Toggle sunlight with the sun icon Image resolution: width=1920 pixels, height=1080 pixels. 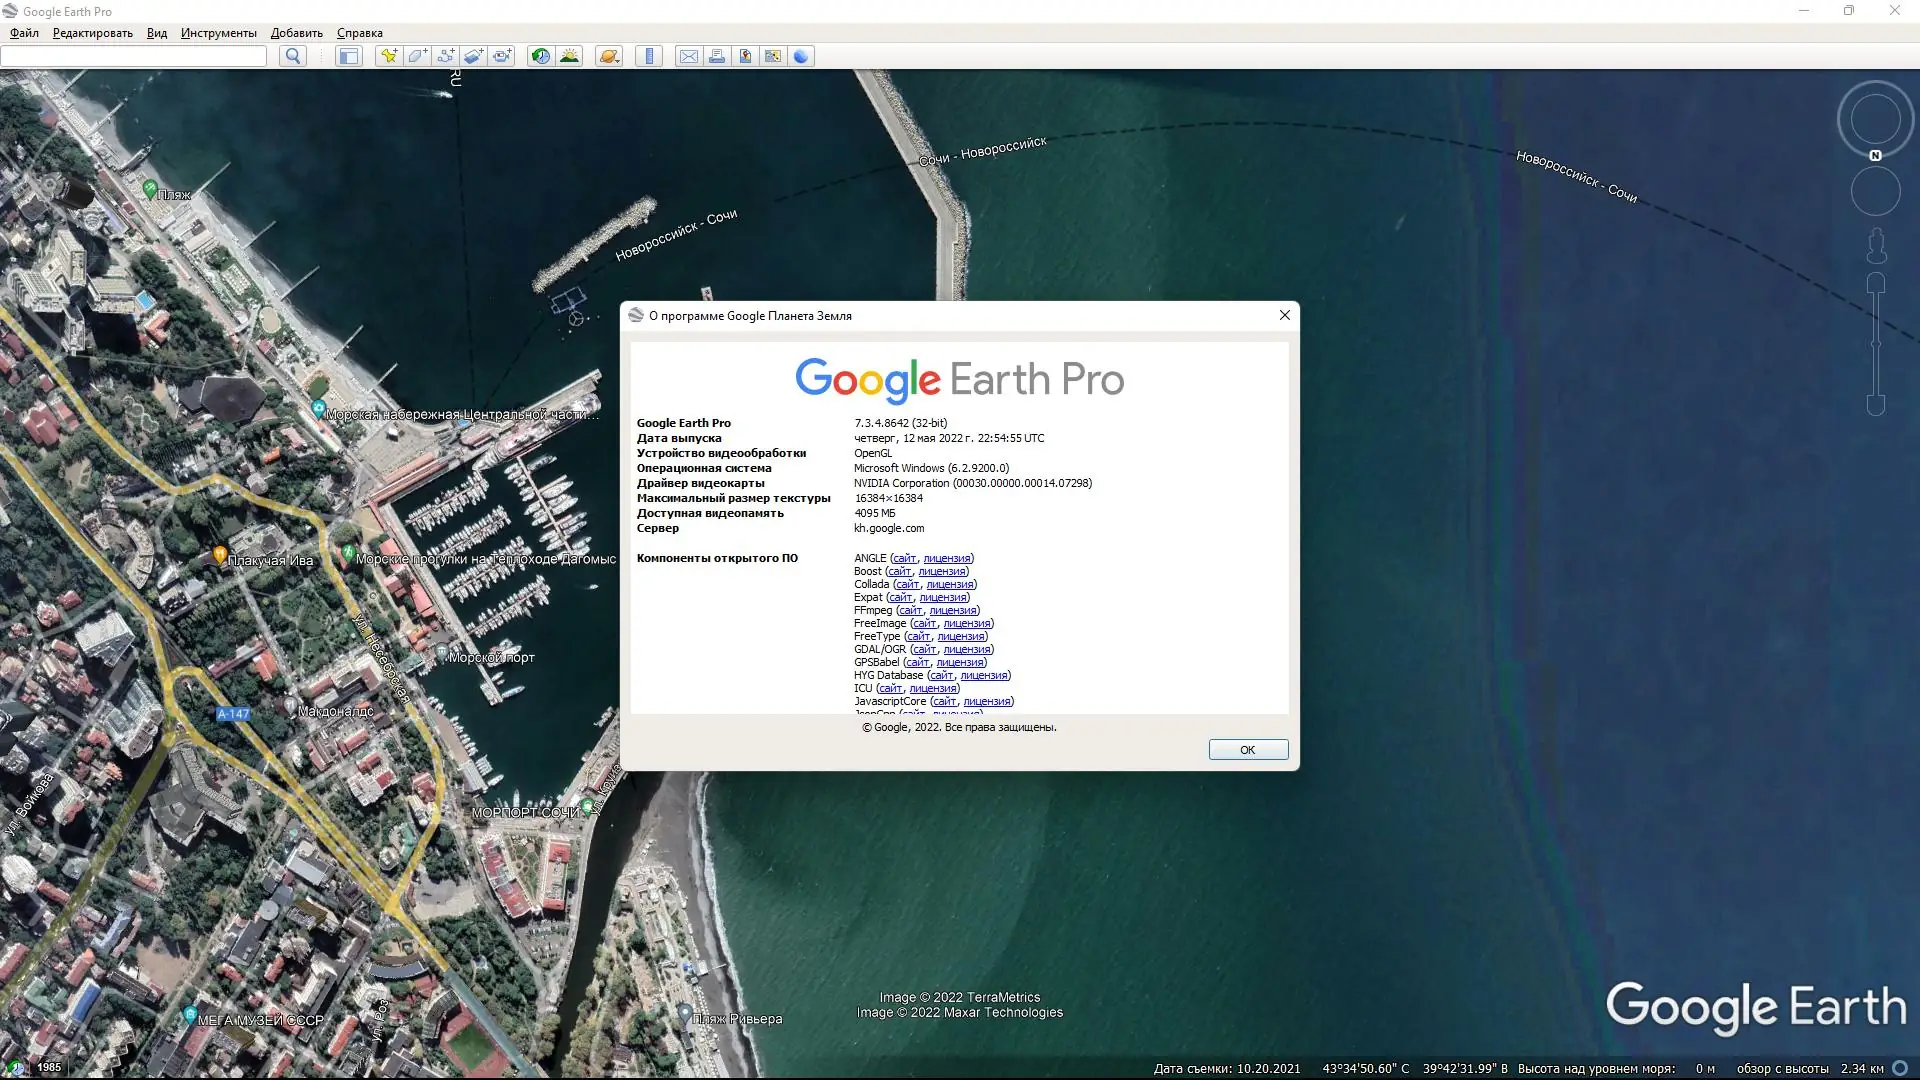tap(570, 56)
